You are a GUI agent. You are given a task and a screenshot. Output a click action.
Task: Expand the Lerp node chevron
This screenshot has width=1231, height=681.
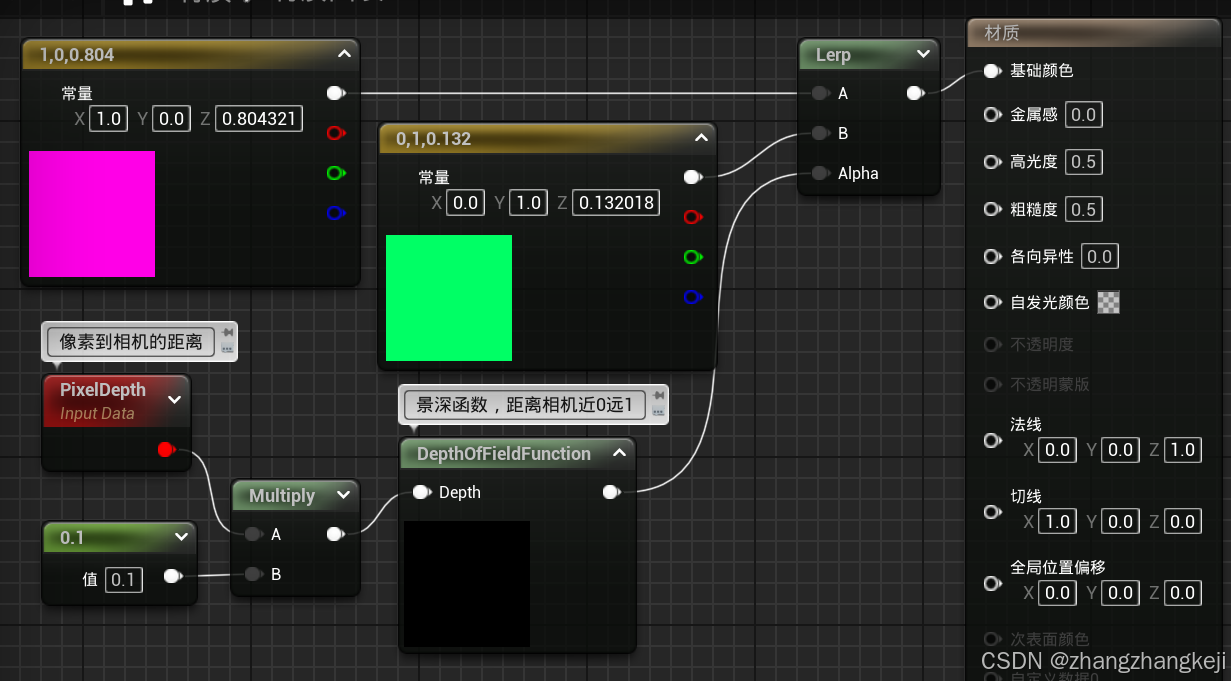tap(923, 54)
